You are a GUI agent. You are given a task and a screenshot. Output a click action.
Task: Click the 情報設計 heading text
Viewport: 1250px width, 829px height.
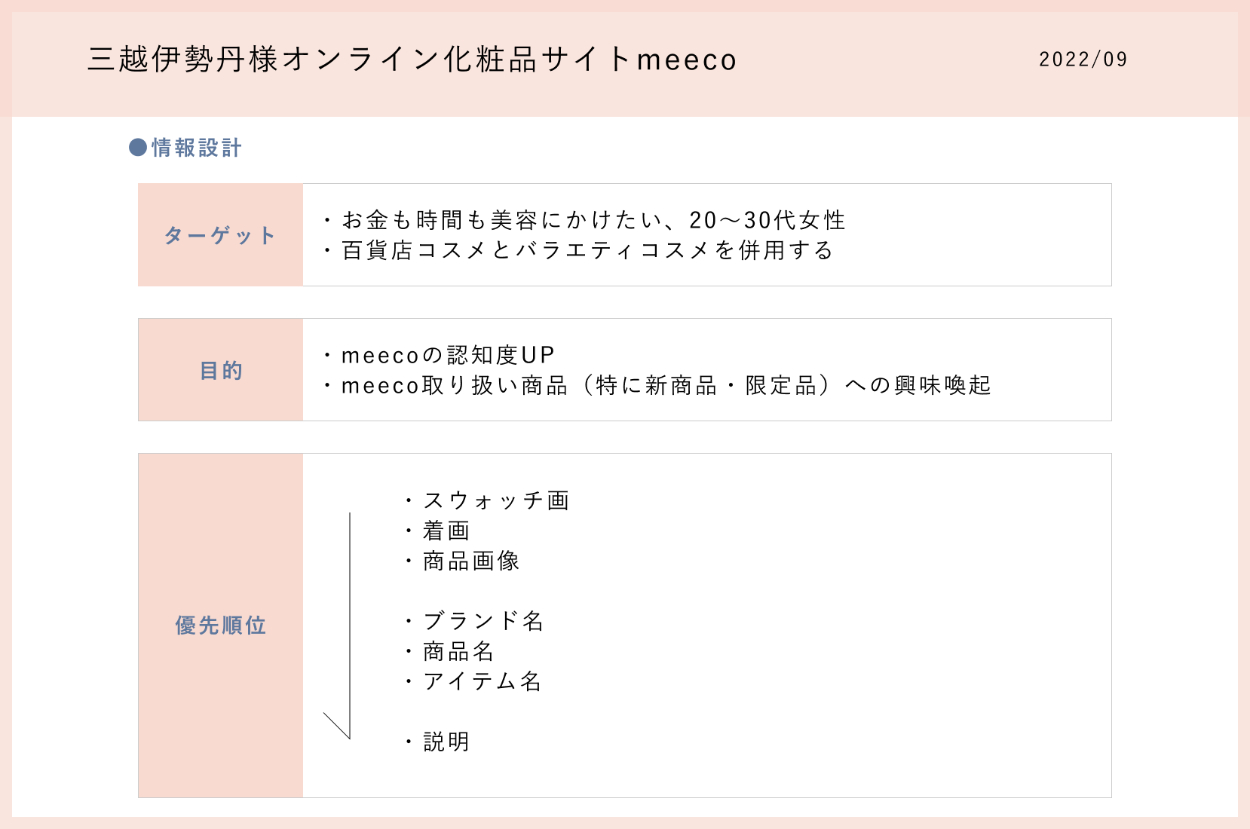(196, 149)
